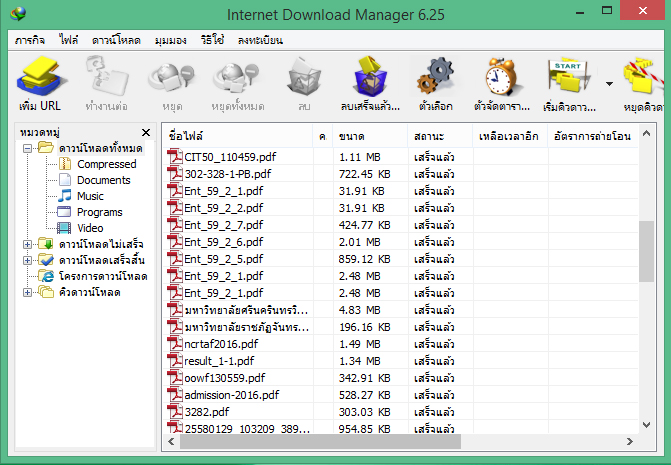
Task: Click the 722.45 KB size cell
Action: [x=365, y=174]
